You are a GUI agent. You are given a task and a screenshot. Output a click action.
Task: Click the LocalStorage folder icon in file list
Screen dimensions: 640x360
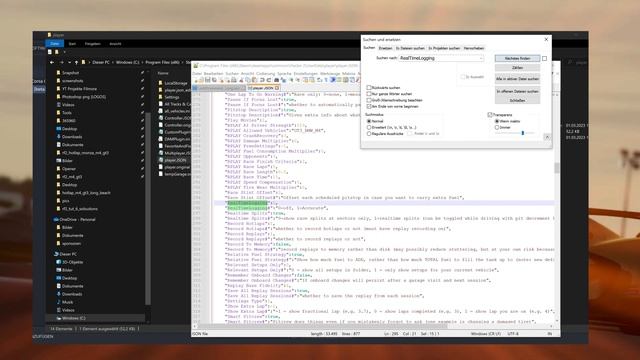pos(160,83)
